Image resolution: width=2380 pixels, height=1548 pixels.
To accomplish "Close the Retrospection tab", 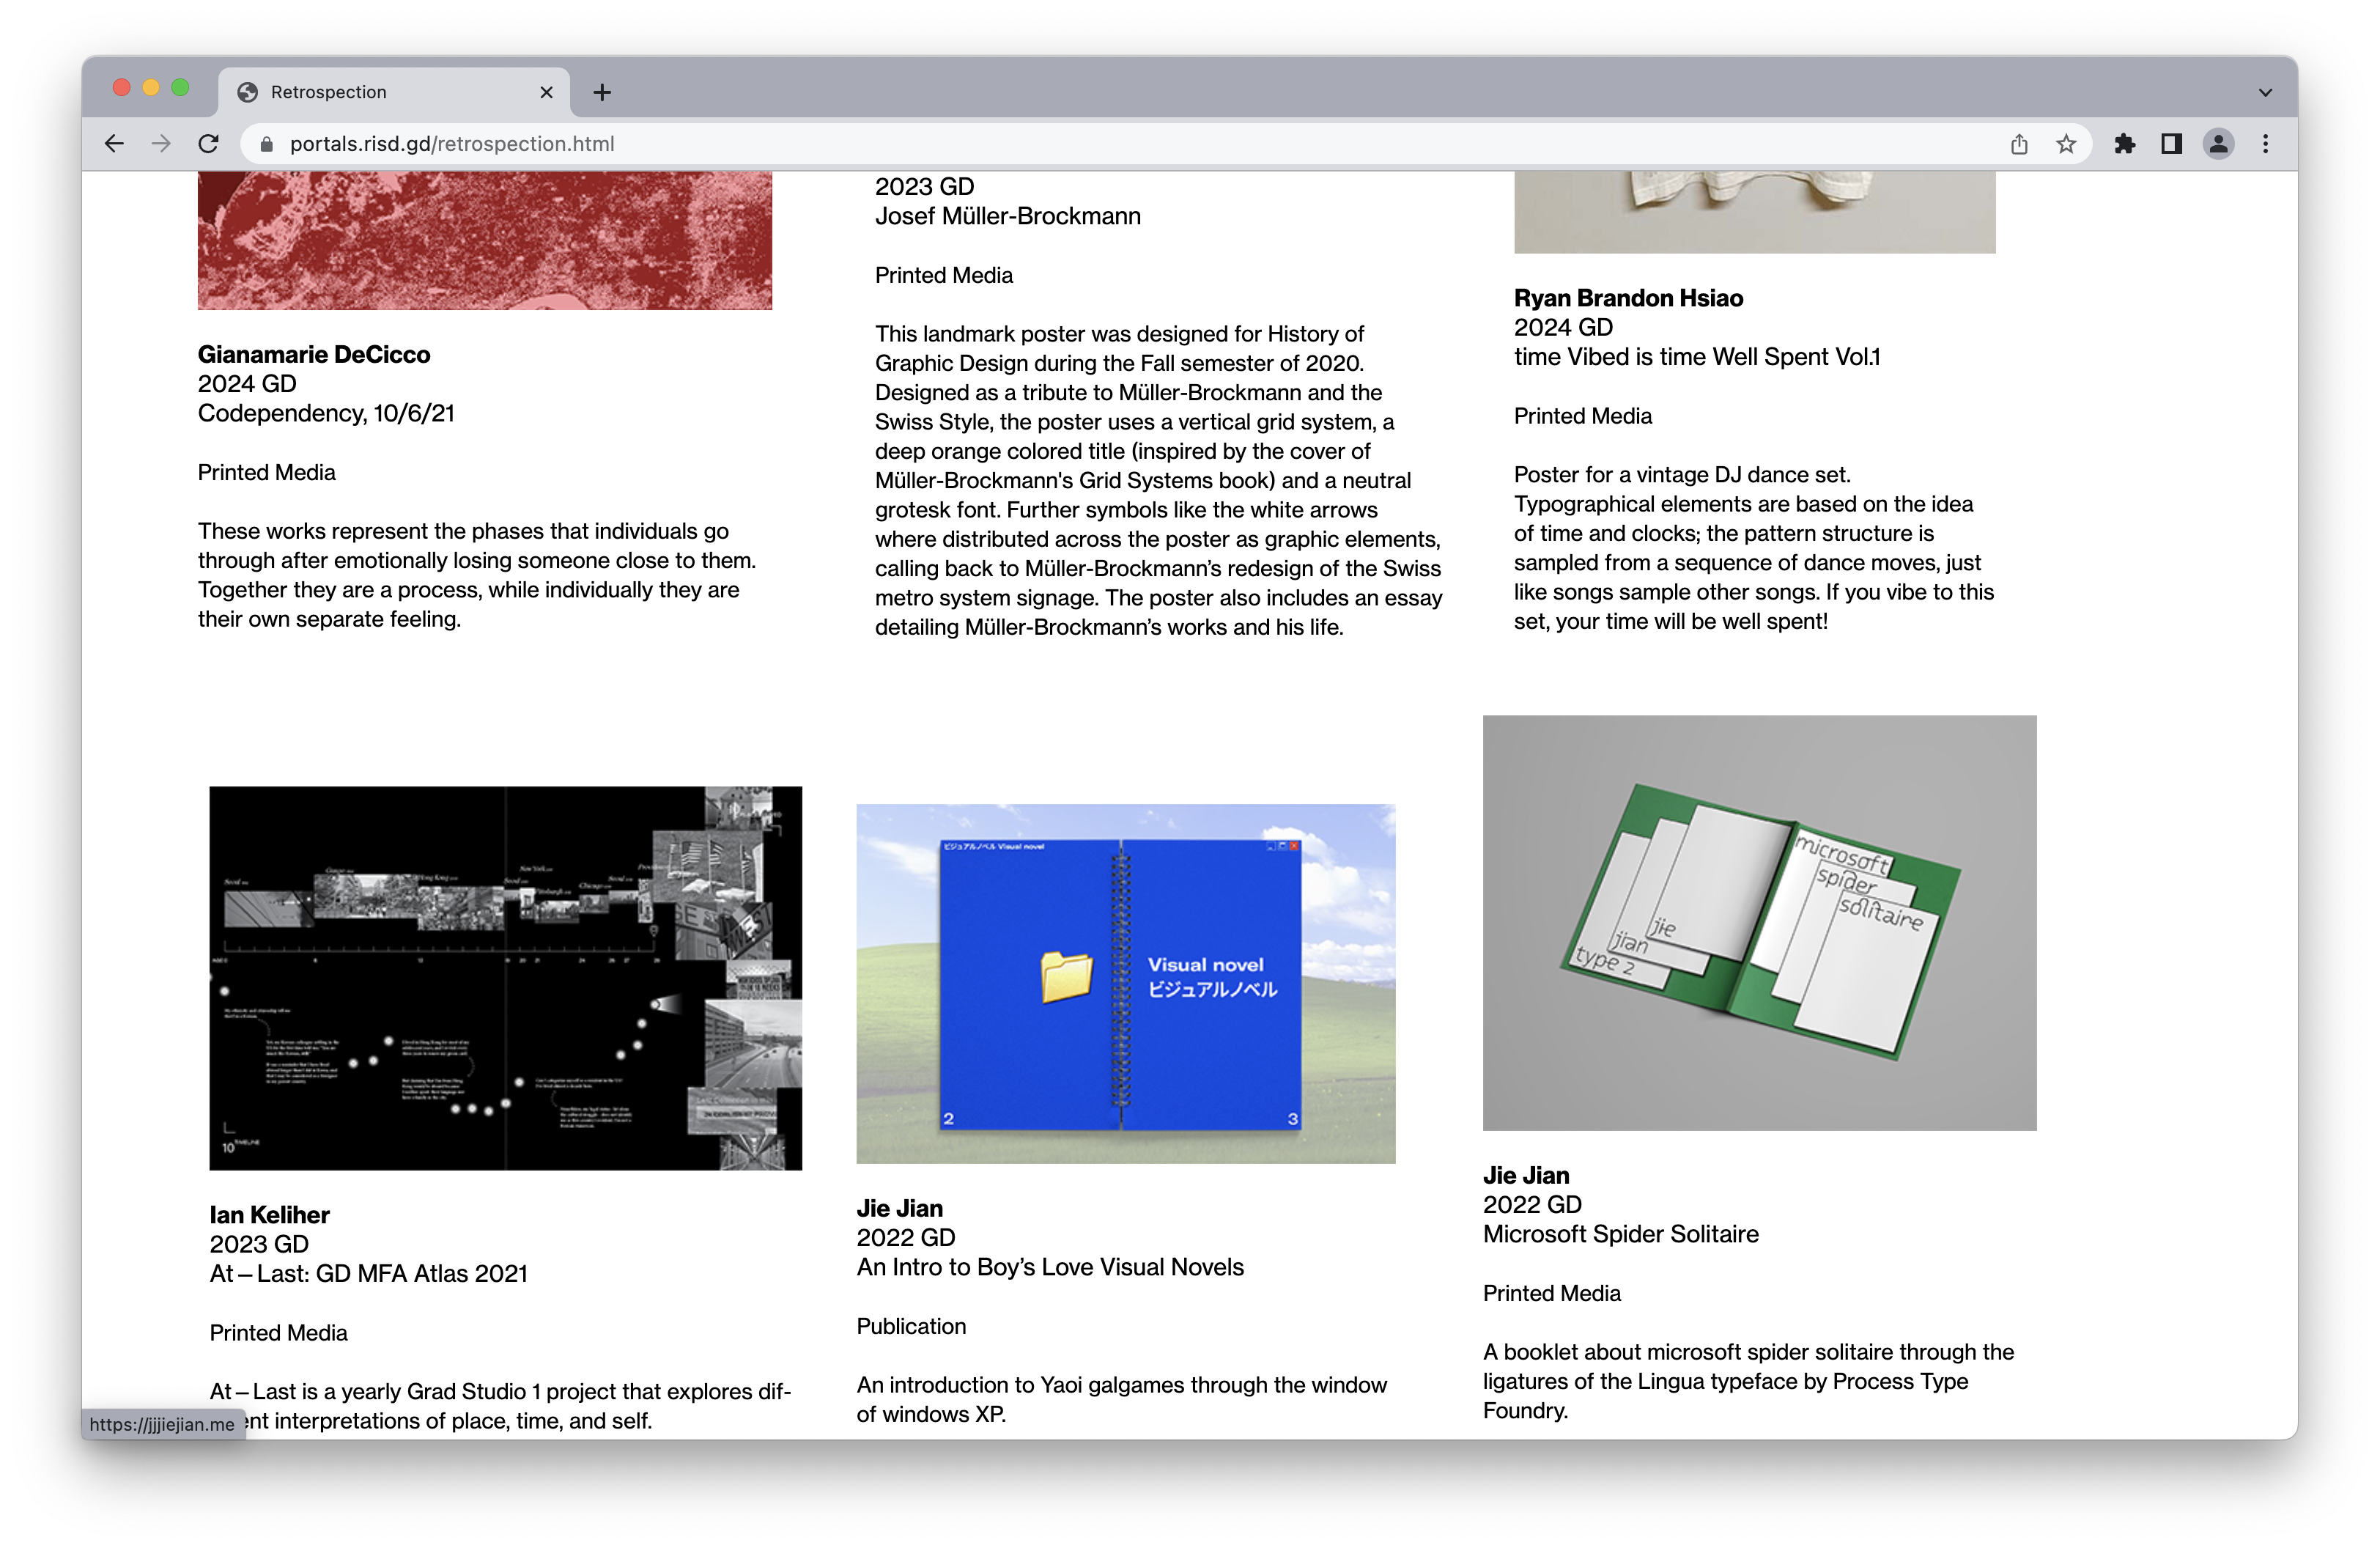I will pyautogui.click(x=546, y=92).
